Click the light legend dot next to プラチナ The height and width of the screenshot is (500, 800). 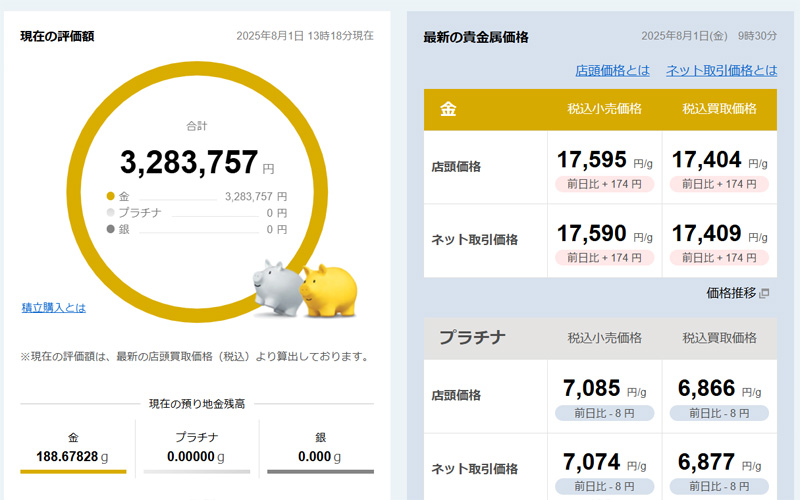[110, 212]
